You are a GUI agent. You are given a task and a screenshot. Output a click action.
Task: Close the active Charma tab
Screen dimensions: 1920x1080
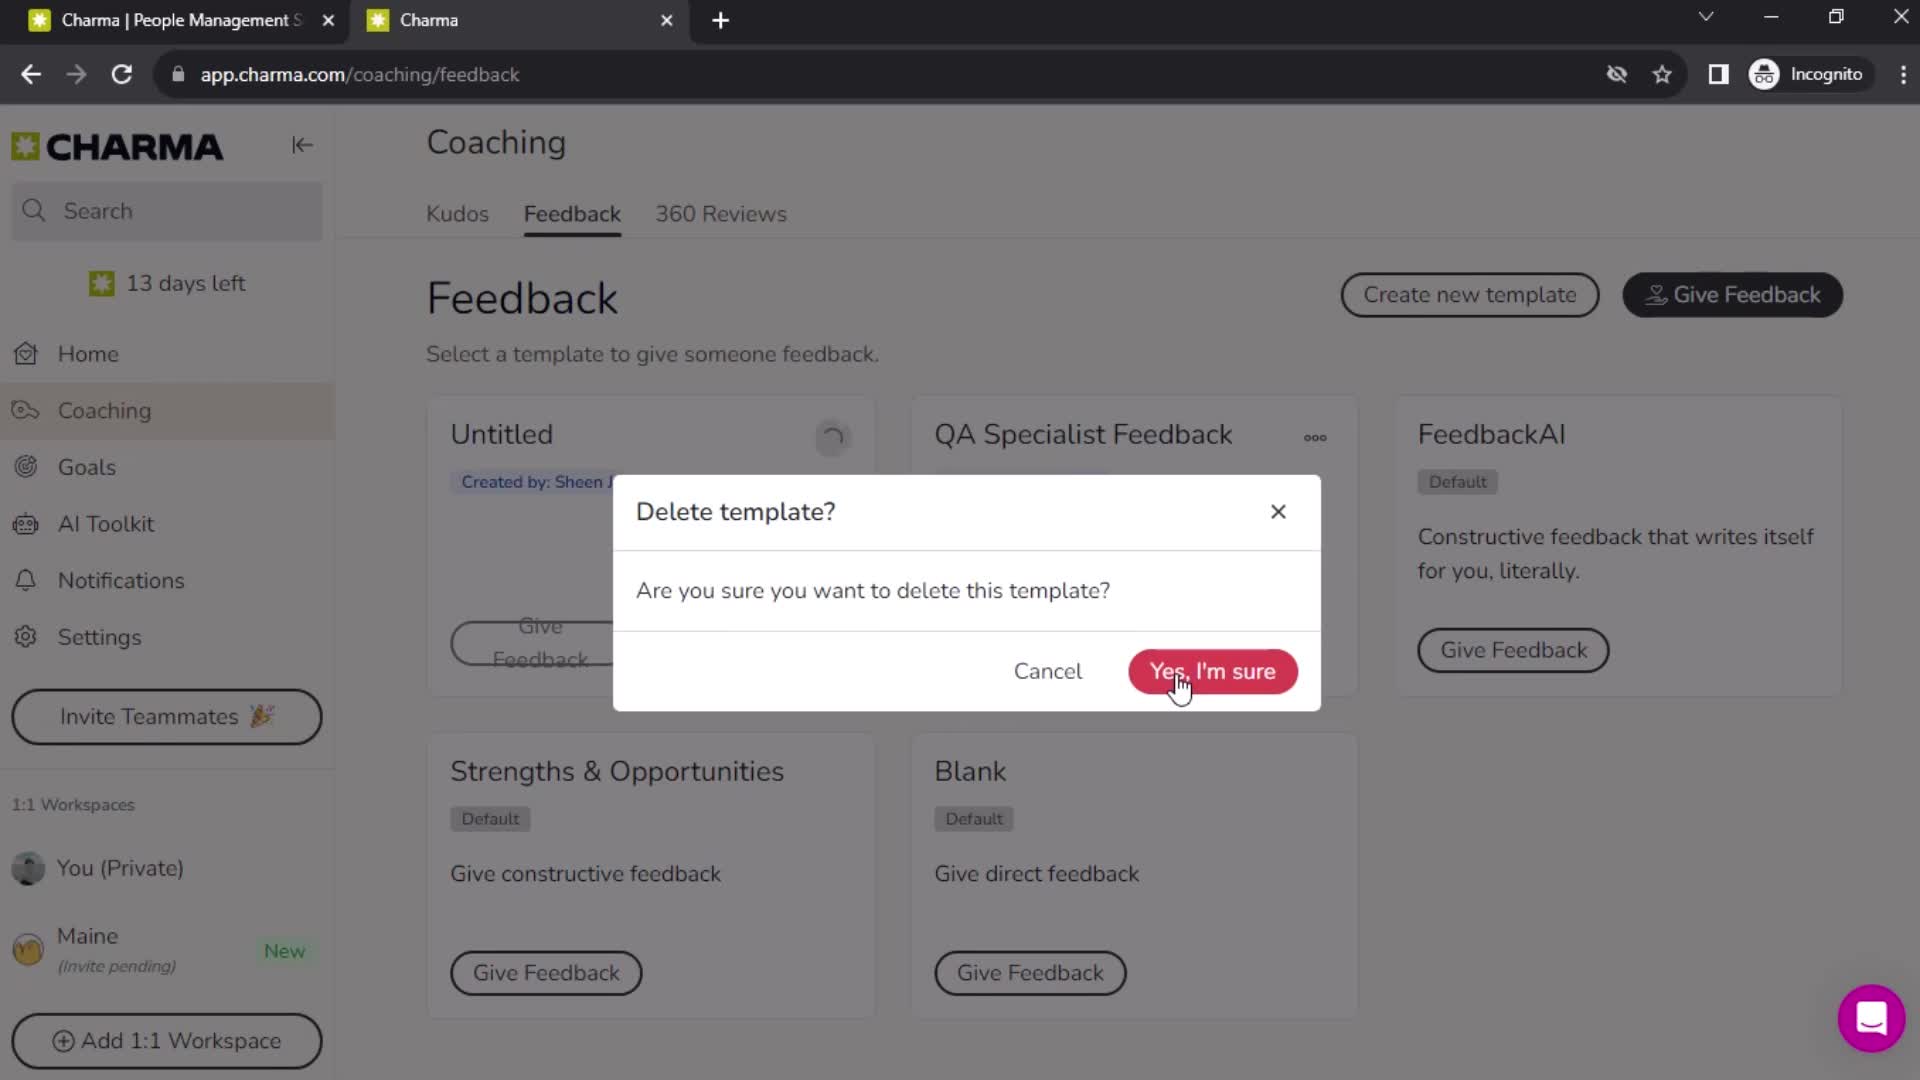[667, 21]
